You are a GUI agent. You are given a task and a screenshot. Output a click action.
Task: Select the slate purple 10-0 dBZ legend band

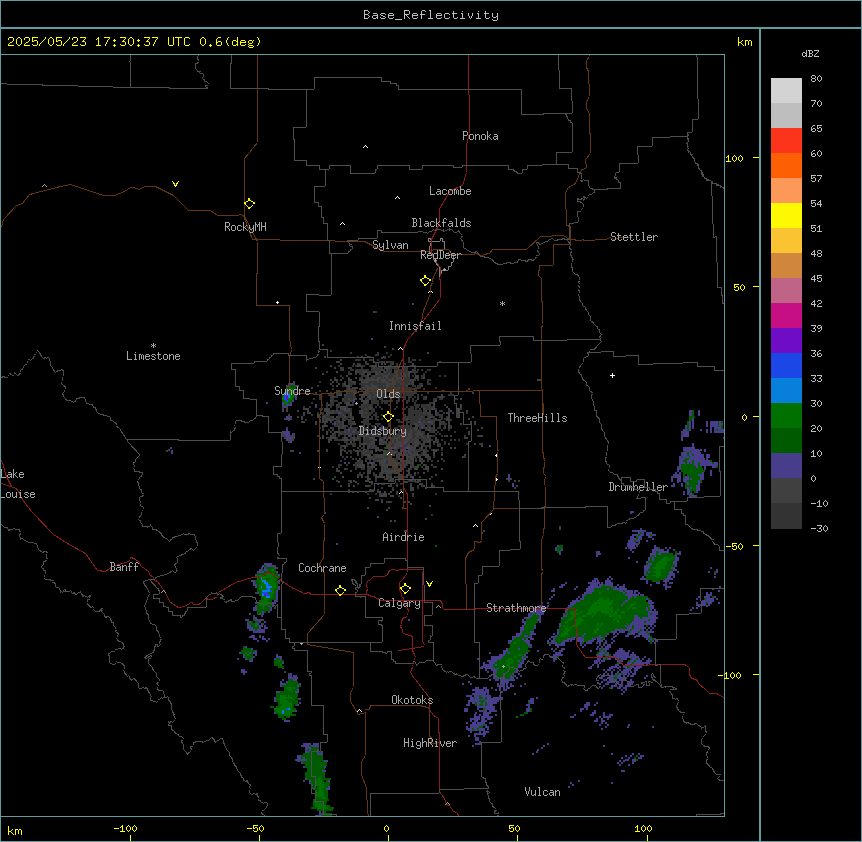click(x=786, y=466)
